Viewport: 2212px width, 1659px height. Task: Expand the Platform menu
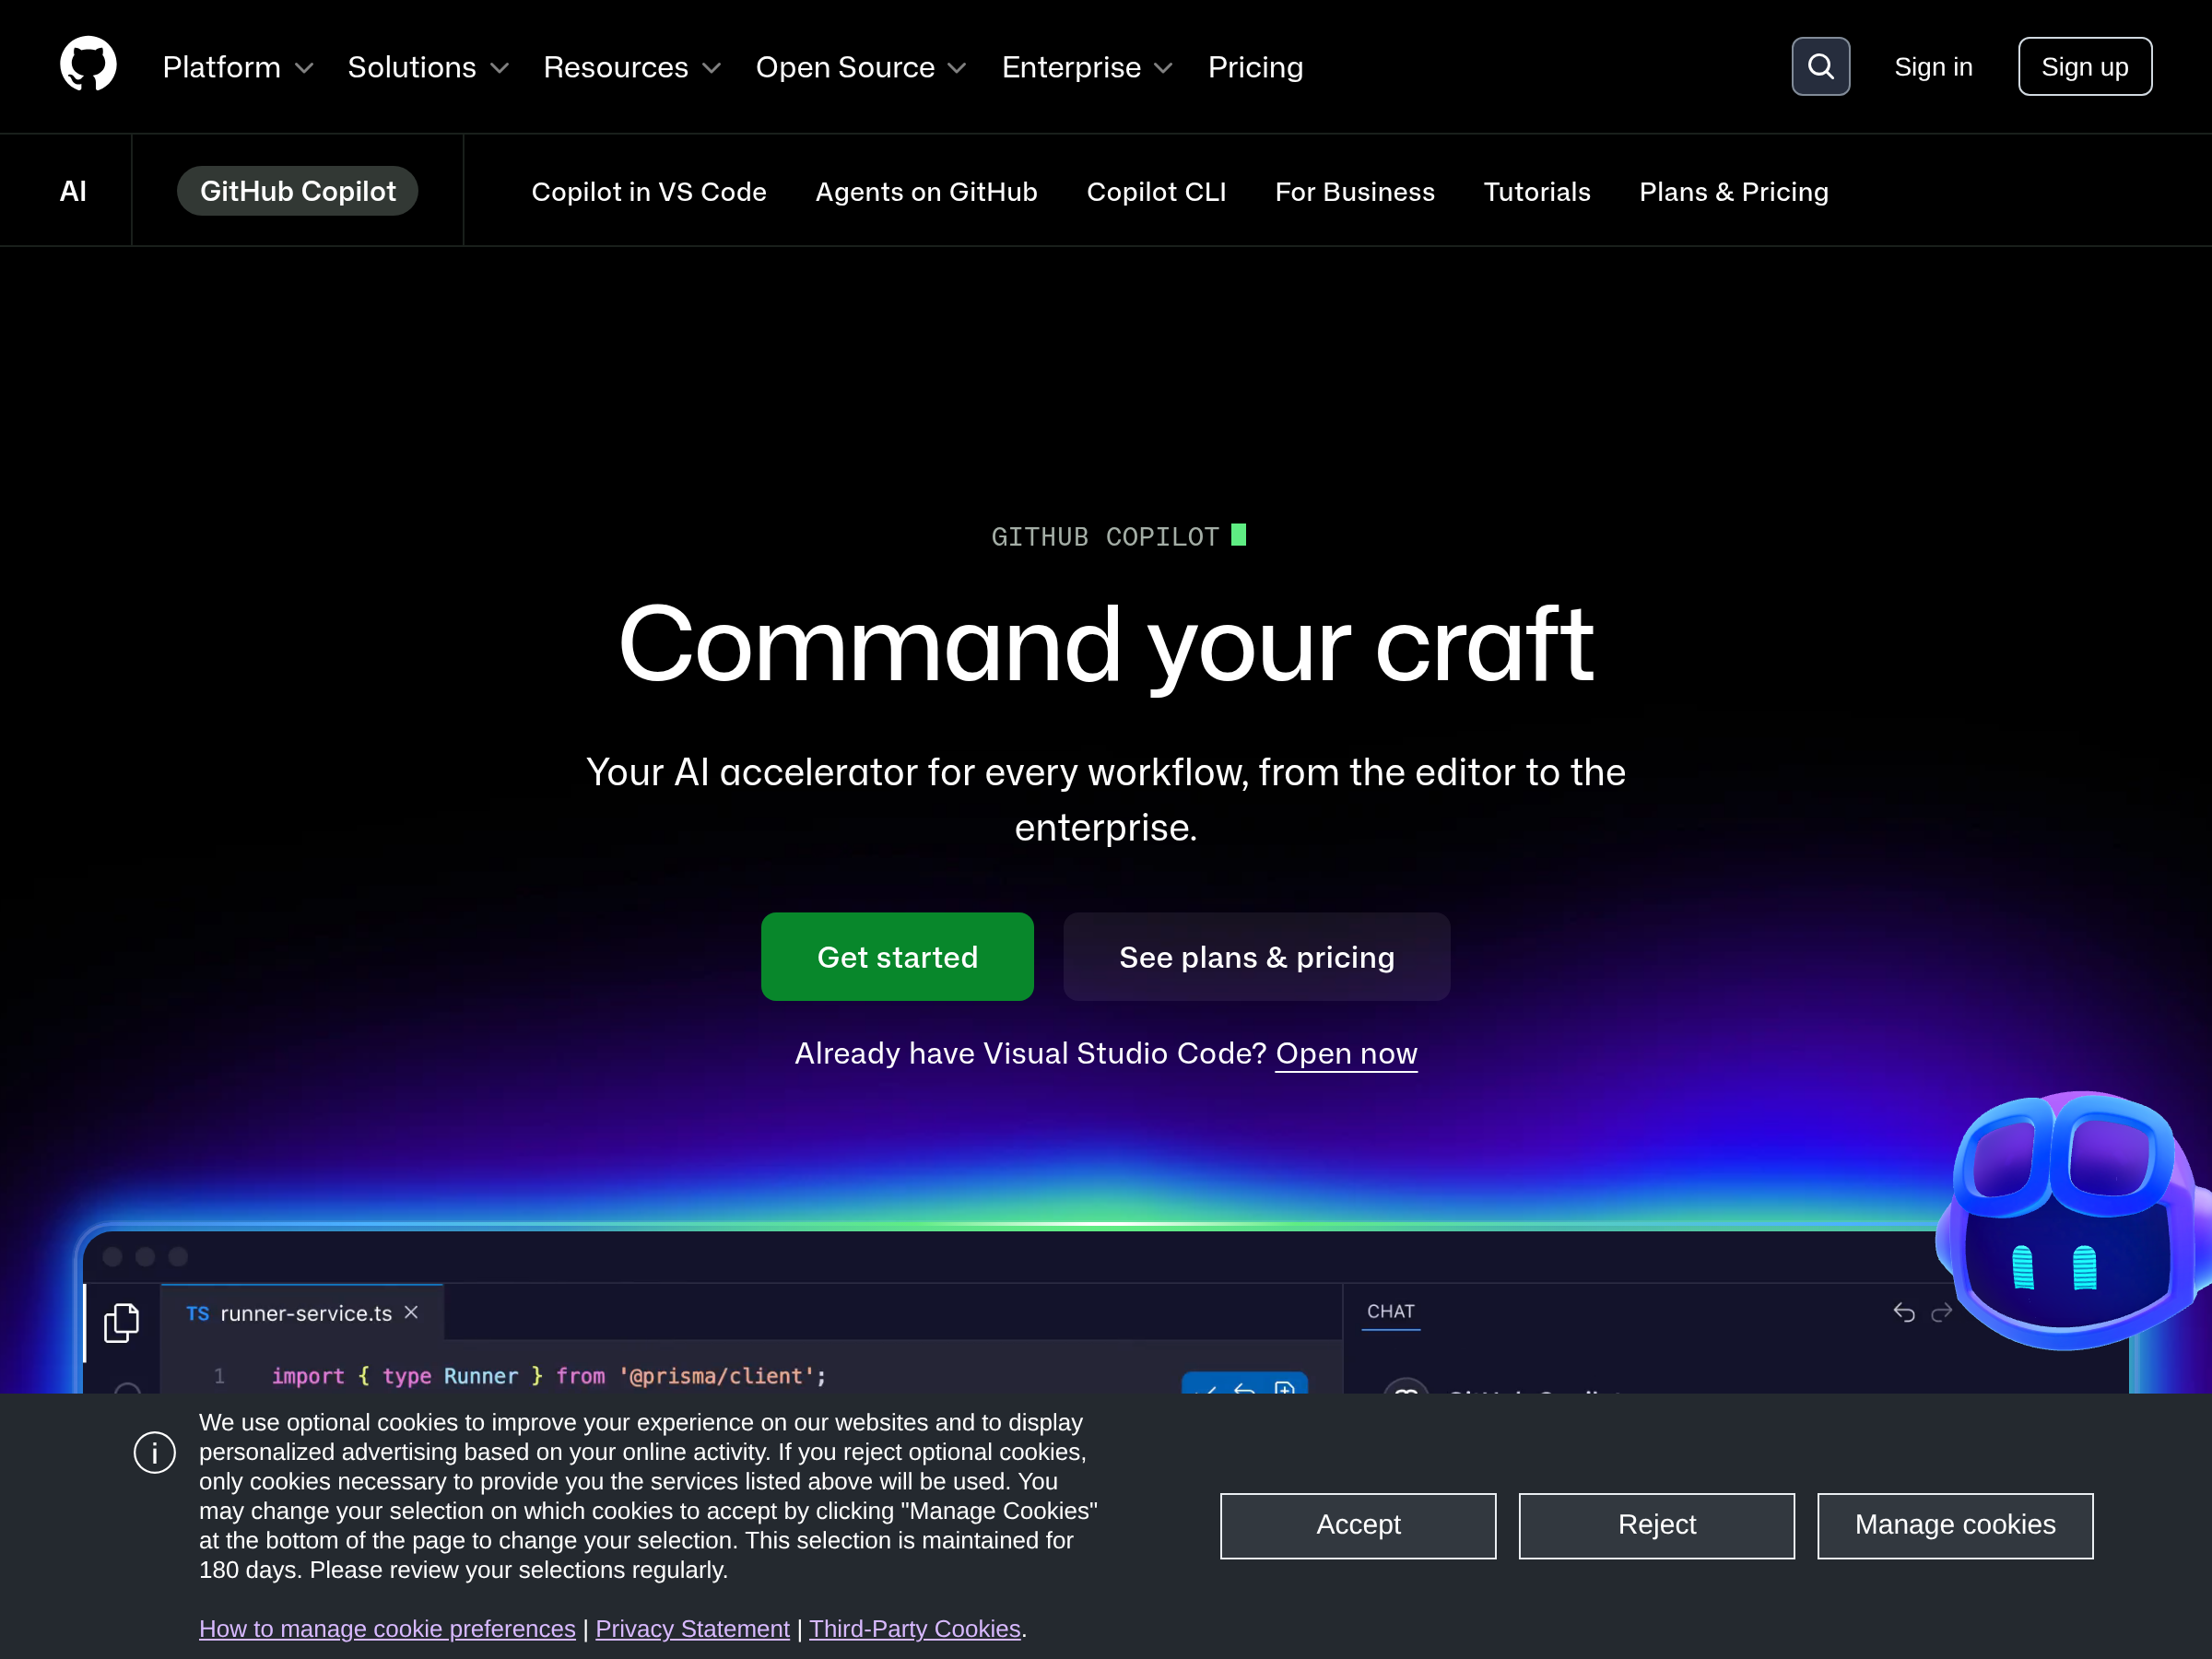point(238,67)
